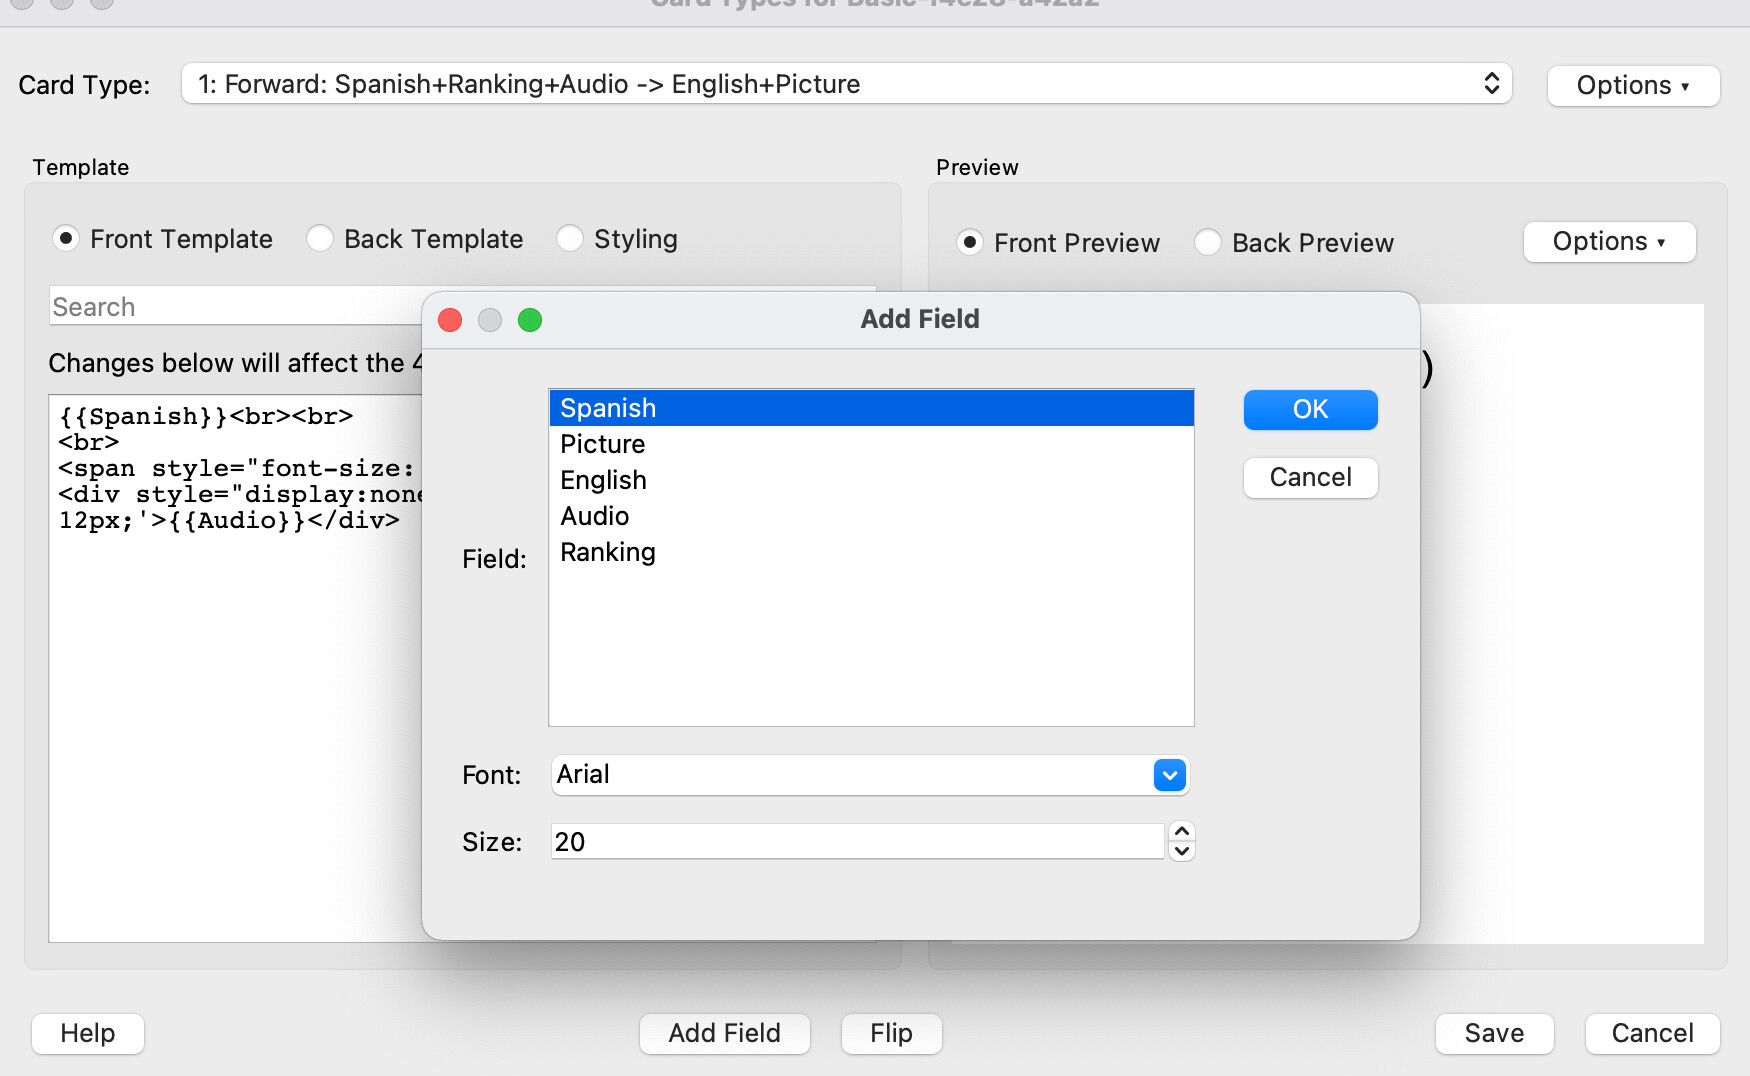Screen dimensions: 1750x1076
Task: Select the Audio field entry
Action: click(x=595, y=516)
